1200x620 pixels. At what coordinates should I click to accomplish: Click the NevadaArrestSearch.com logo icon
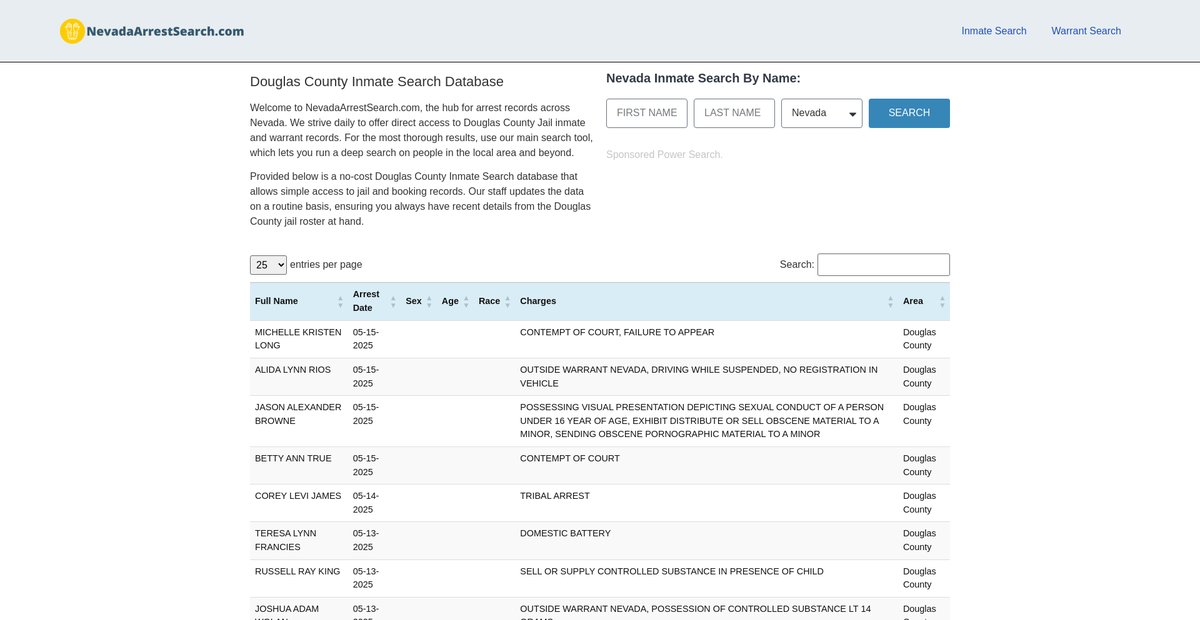tap(72, 31)
